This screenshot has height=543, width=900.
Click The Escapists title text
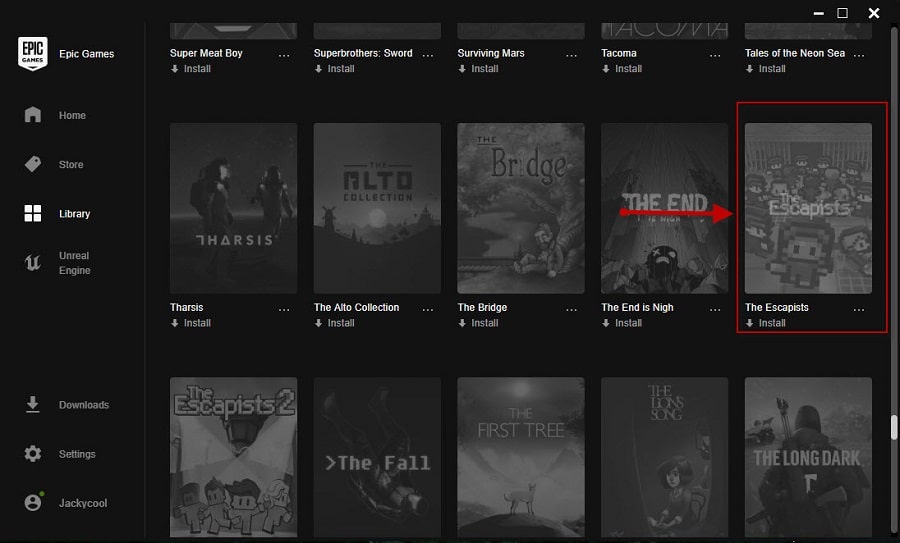777,308
